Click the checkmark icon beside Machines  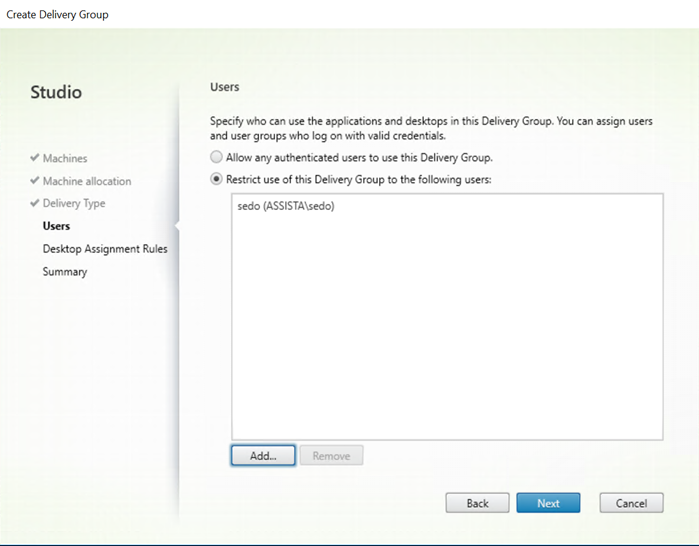tap(34, 158)
